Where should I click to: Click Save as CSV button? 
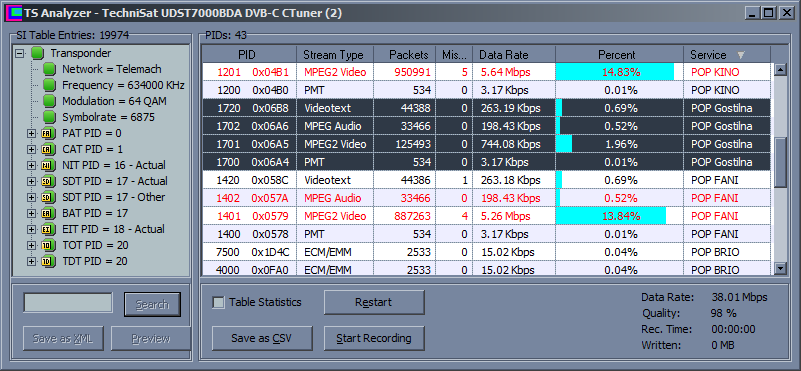click(x=262, y=338)
